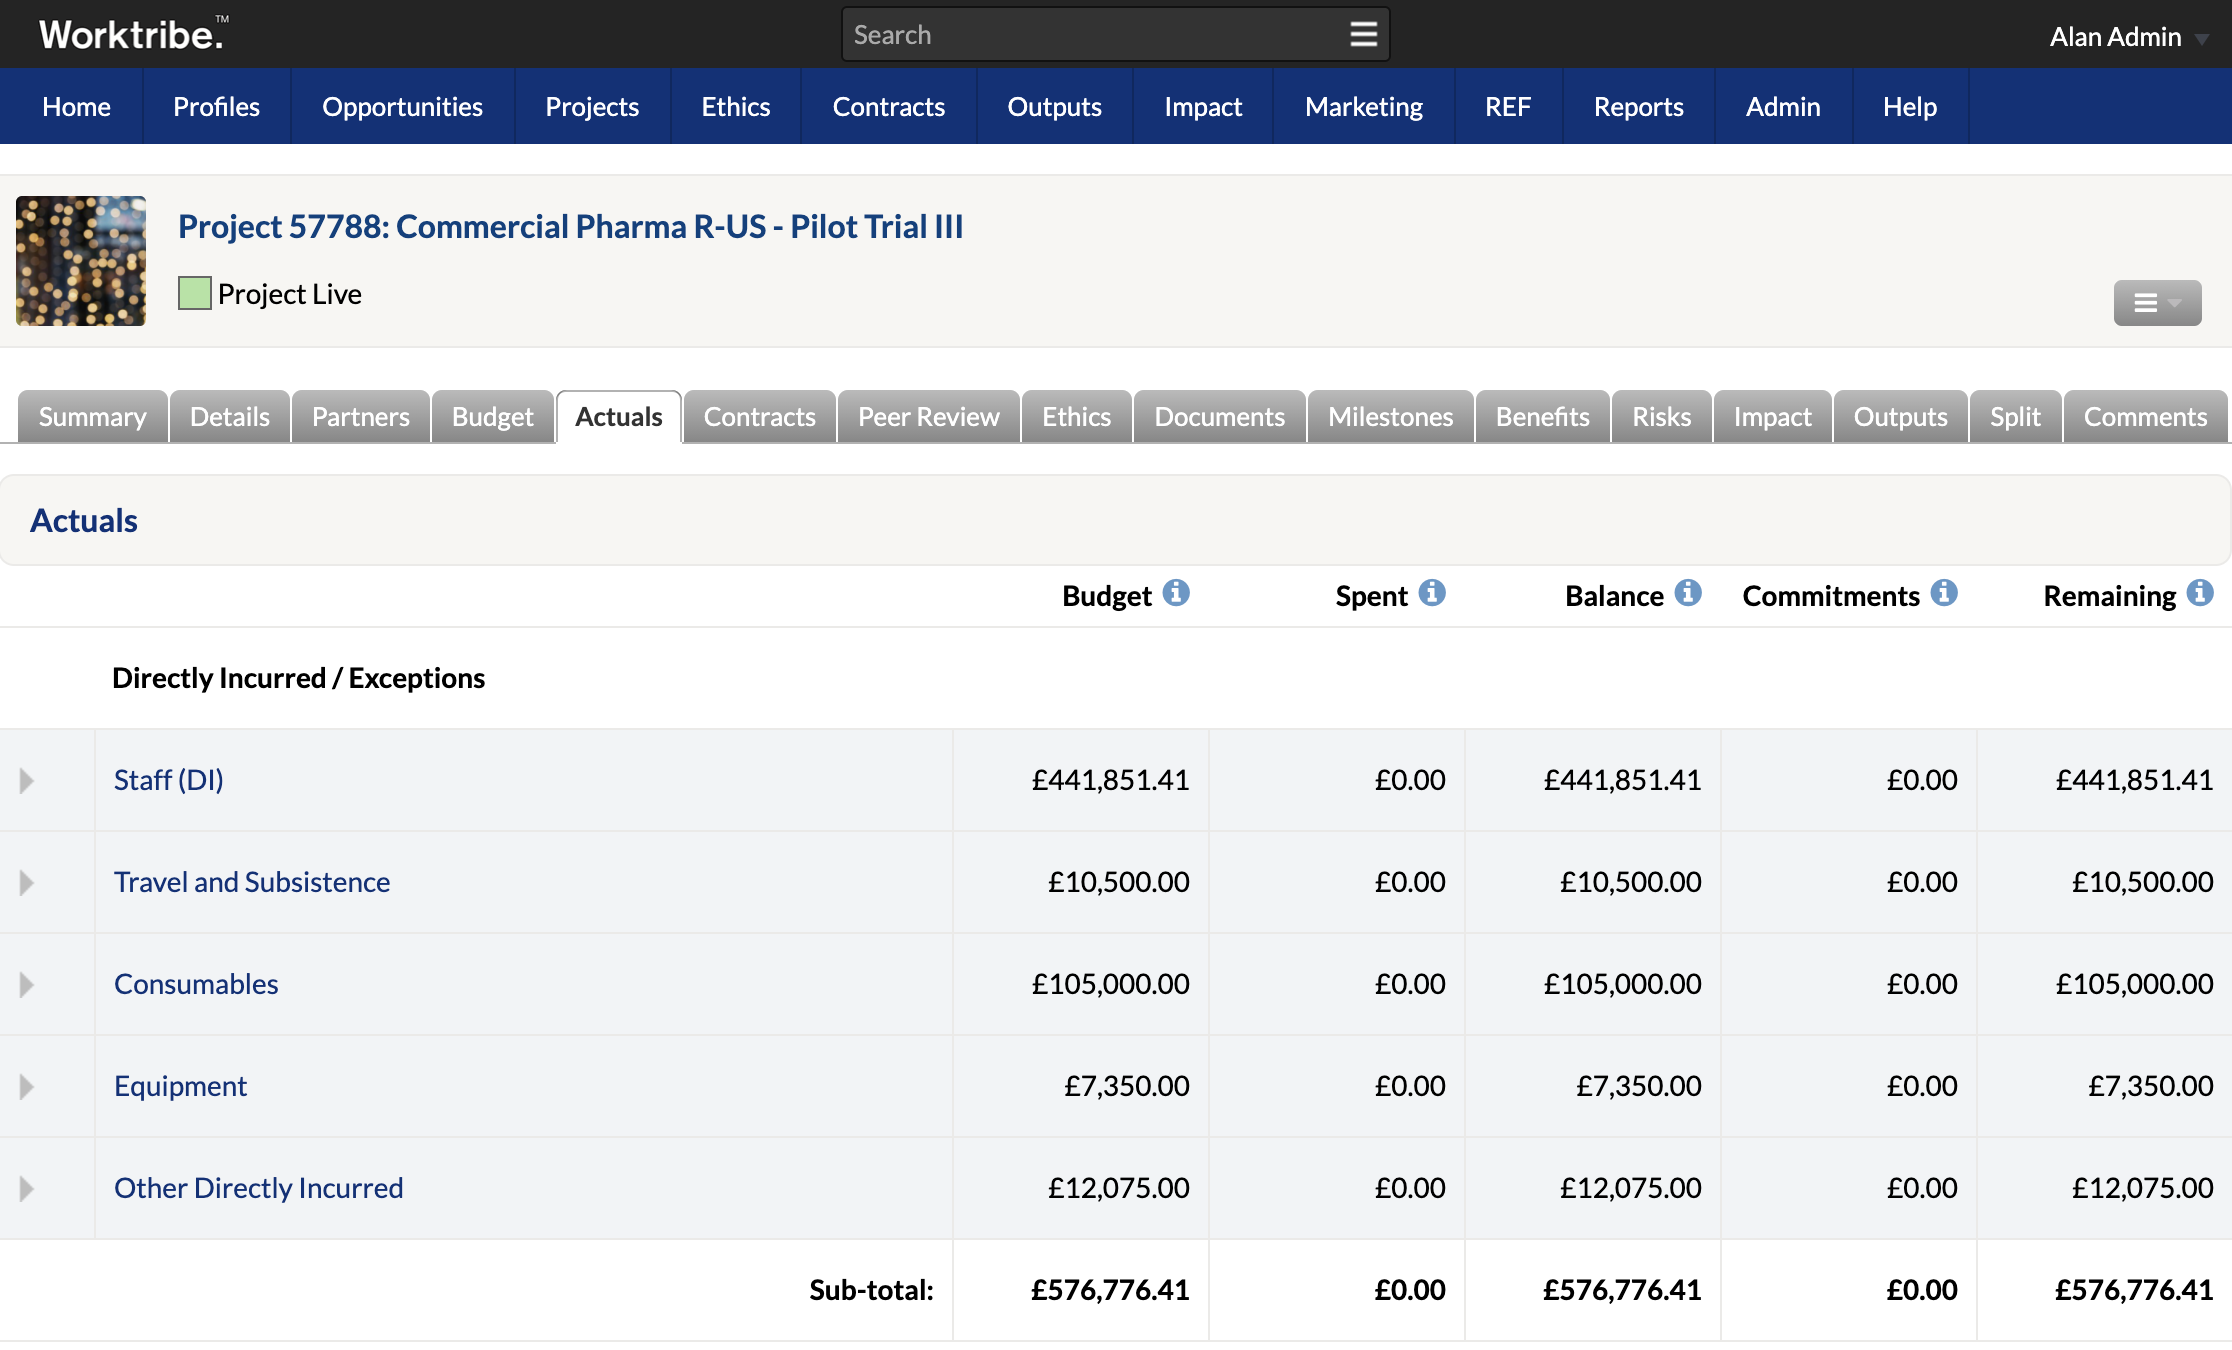Select the Actuals tab
2232x1350 pixels.
pyautogui.click(x=619, y=416)
